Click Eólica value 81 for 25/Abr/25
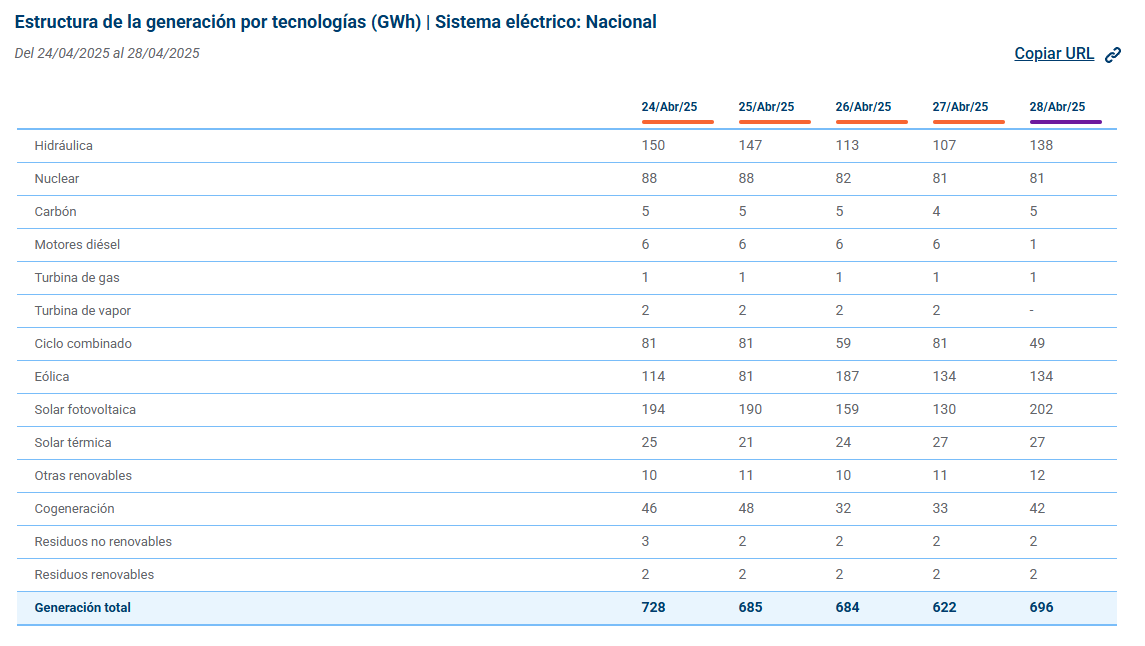 tap(746, 377)
